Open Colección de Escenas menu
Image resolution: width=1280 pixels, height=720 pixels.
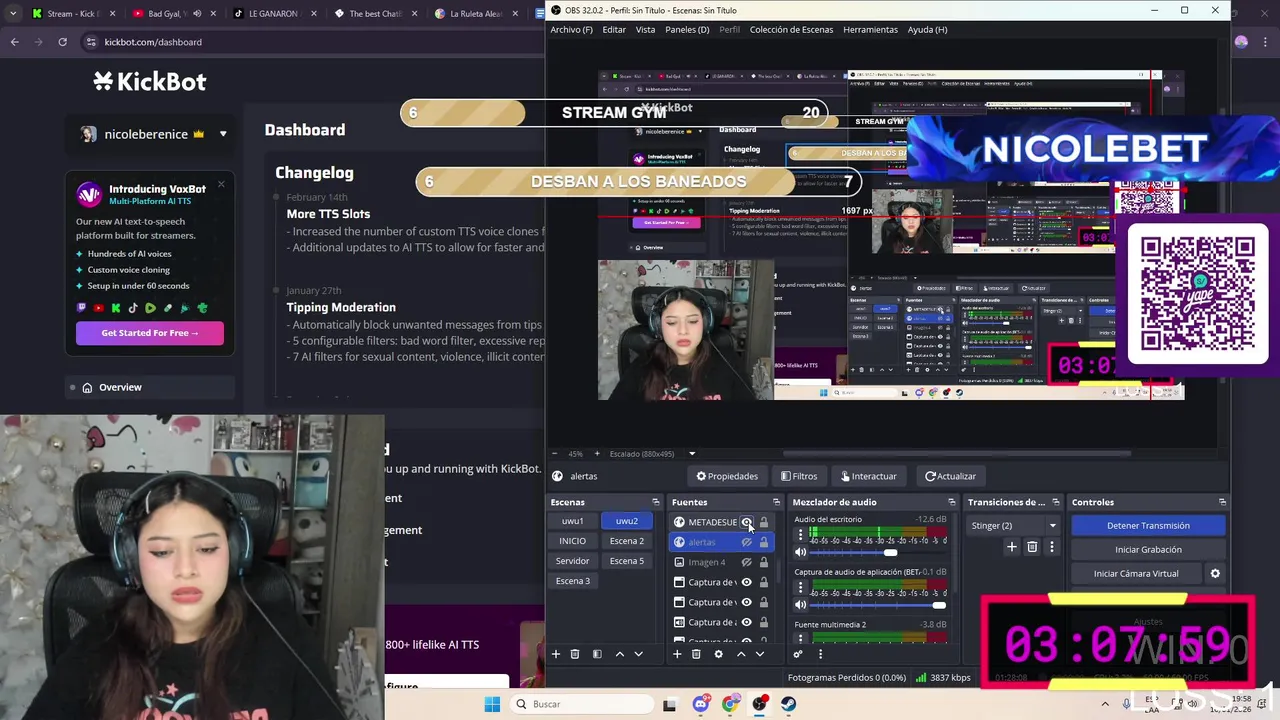point(791,29)
